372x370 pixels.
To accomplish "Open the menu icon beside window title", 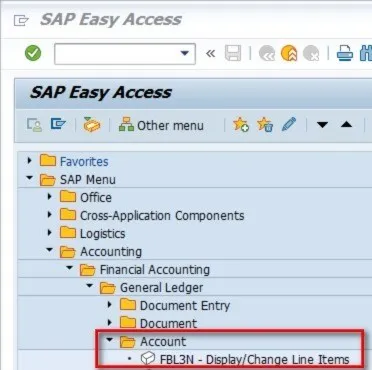I will (21, 20).
